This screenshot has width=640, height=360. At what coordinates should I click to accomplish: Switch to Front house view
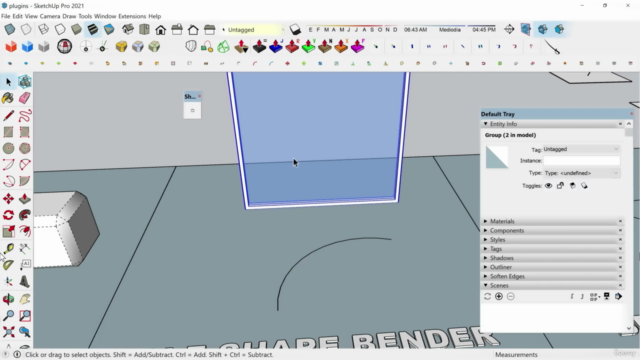[160, 29]
